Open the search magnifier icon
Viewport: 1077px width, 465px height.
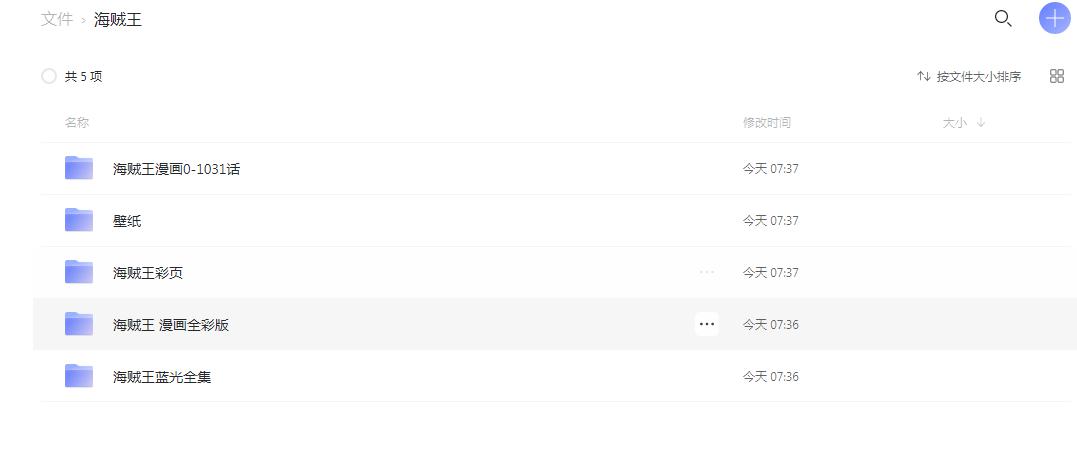(1003, 19)
